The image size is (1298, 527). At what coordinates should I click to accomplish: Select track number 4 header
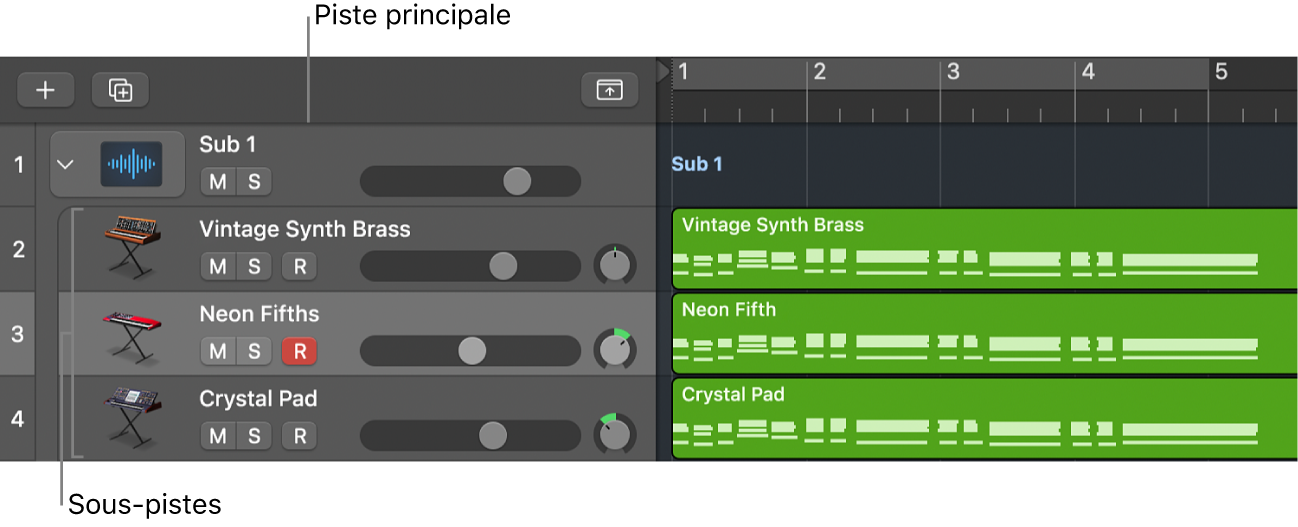(x=17, y=418)
